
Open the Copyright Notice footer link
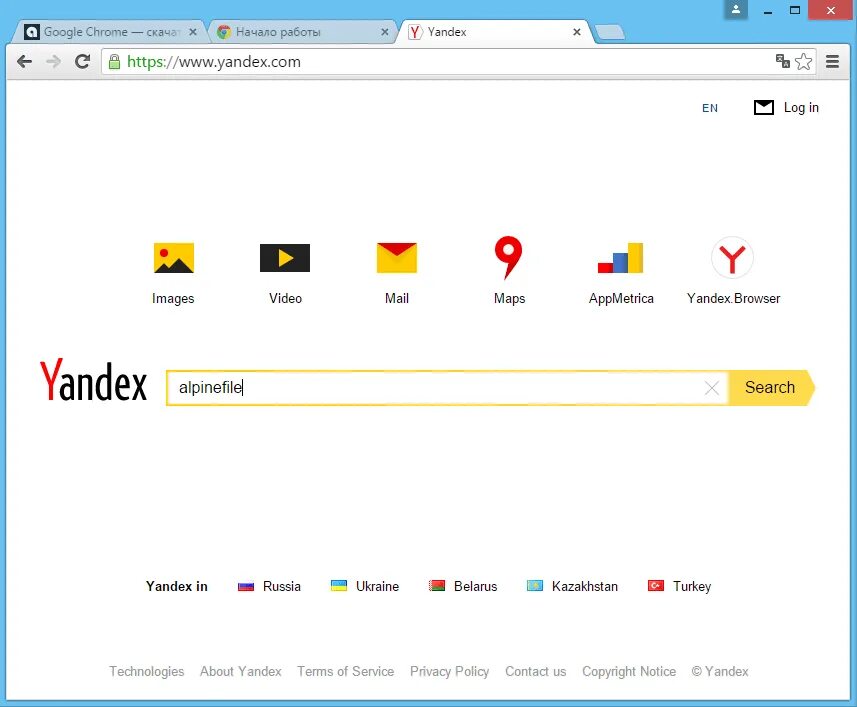(x=629, y=671)
